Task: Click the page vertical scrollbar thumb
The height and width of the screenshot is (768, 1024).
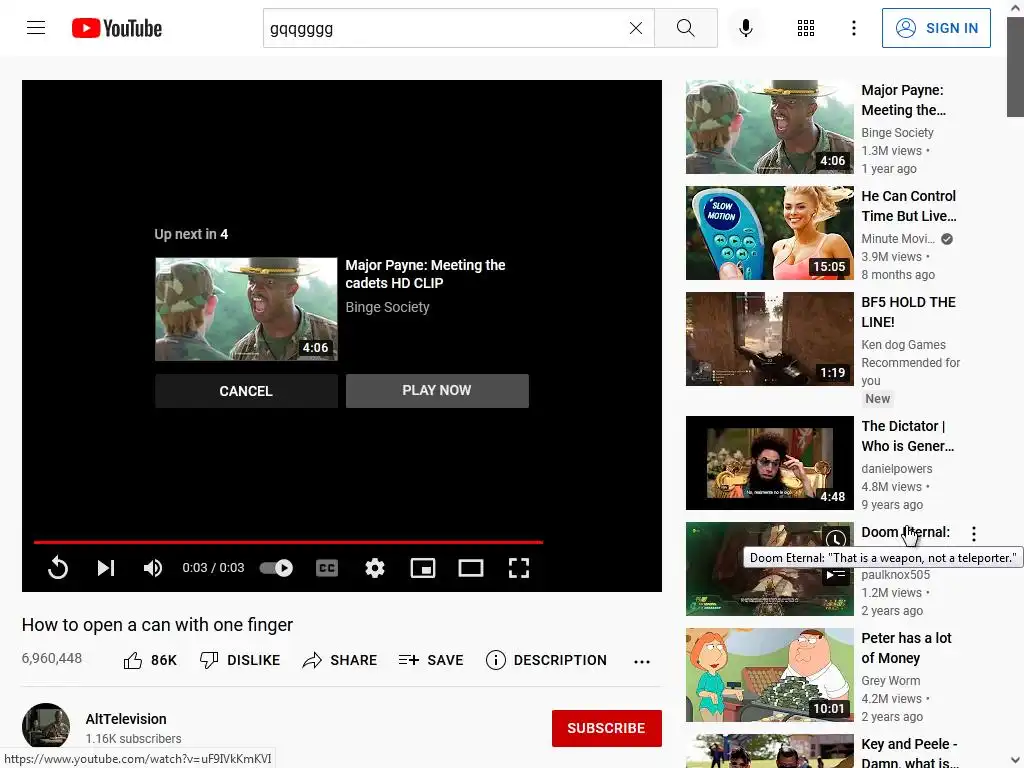Action: pyautogui.click(x=1015, y=68)
